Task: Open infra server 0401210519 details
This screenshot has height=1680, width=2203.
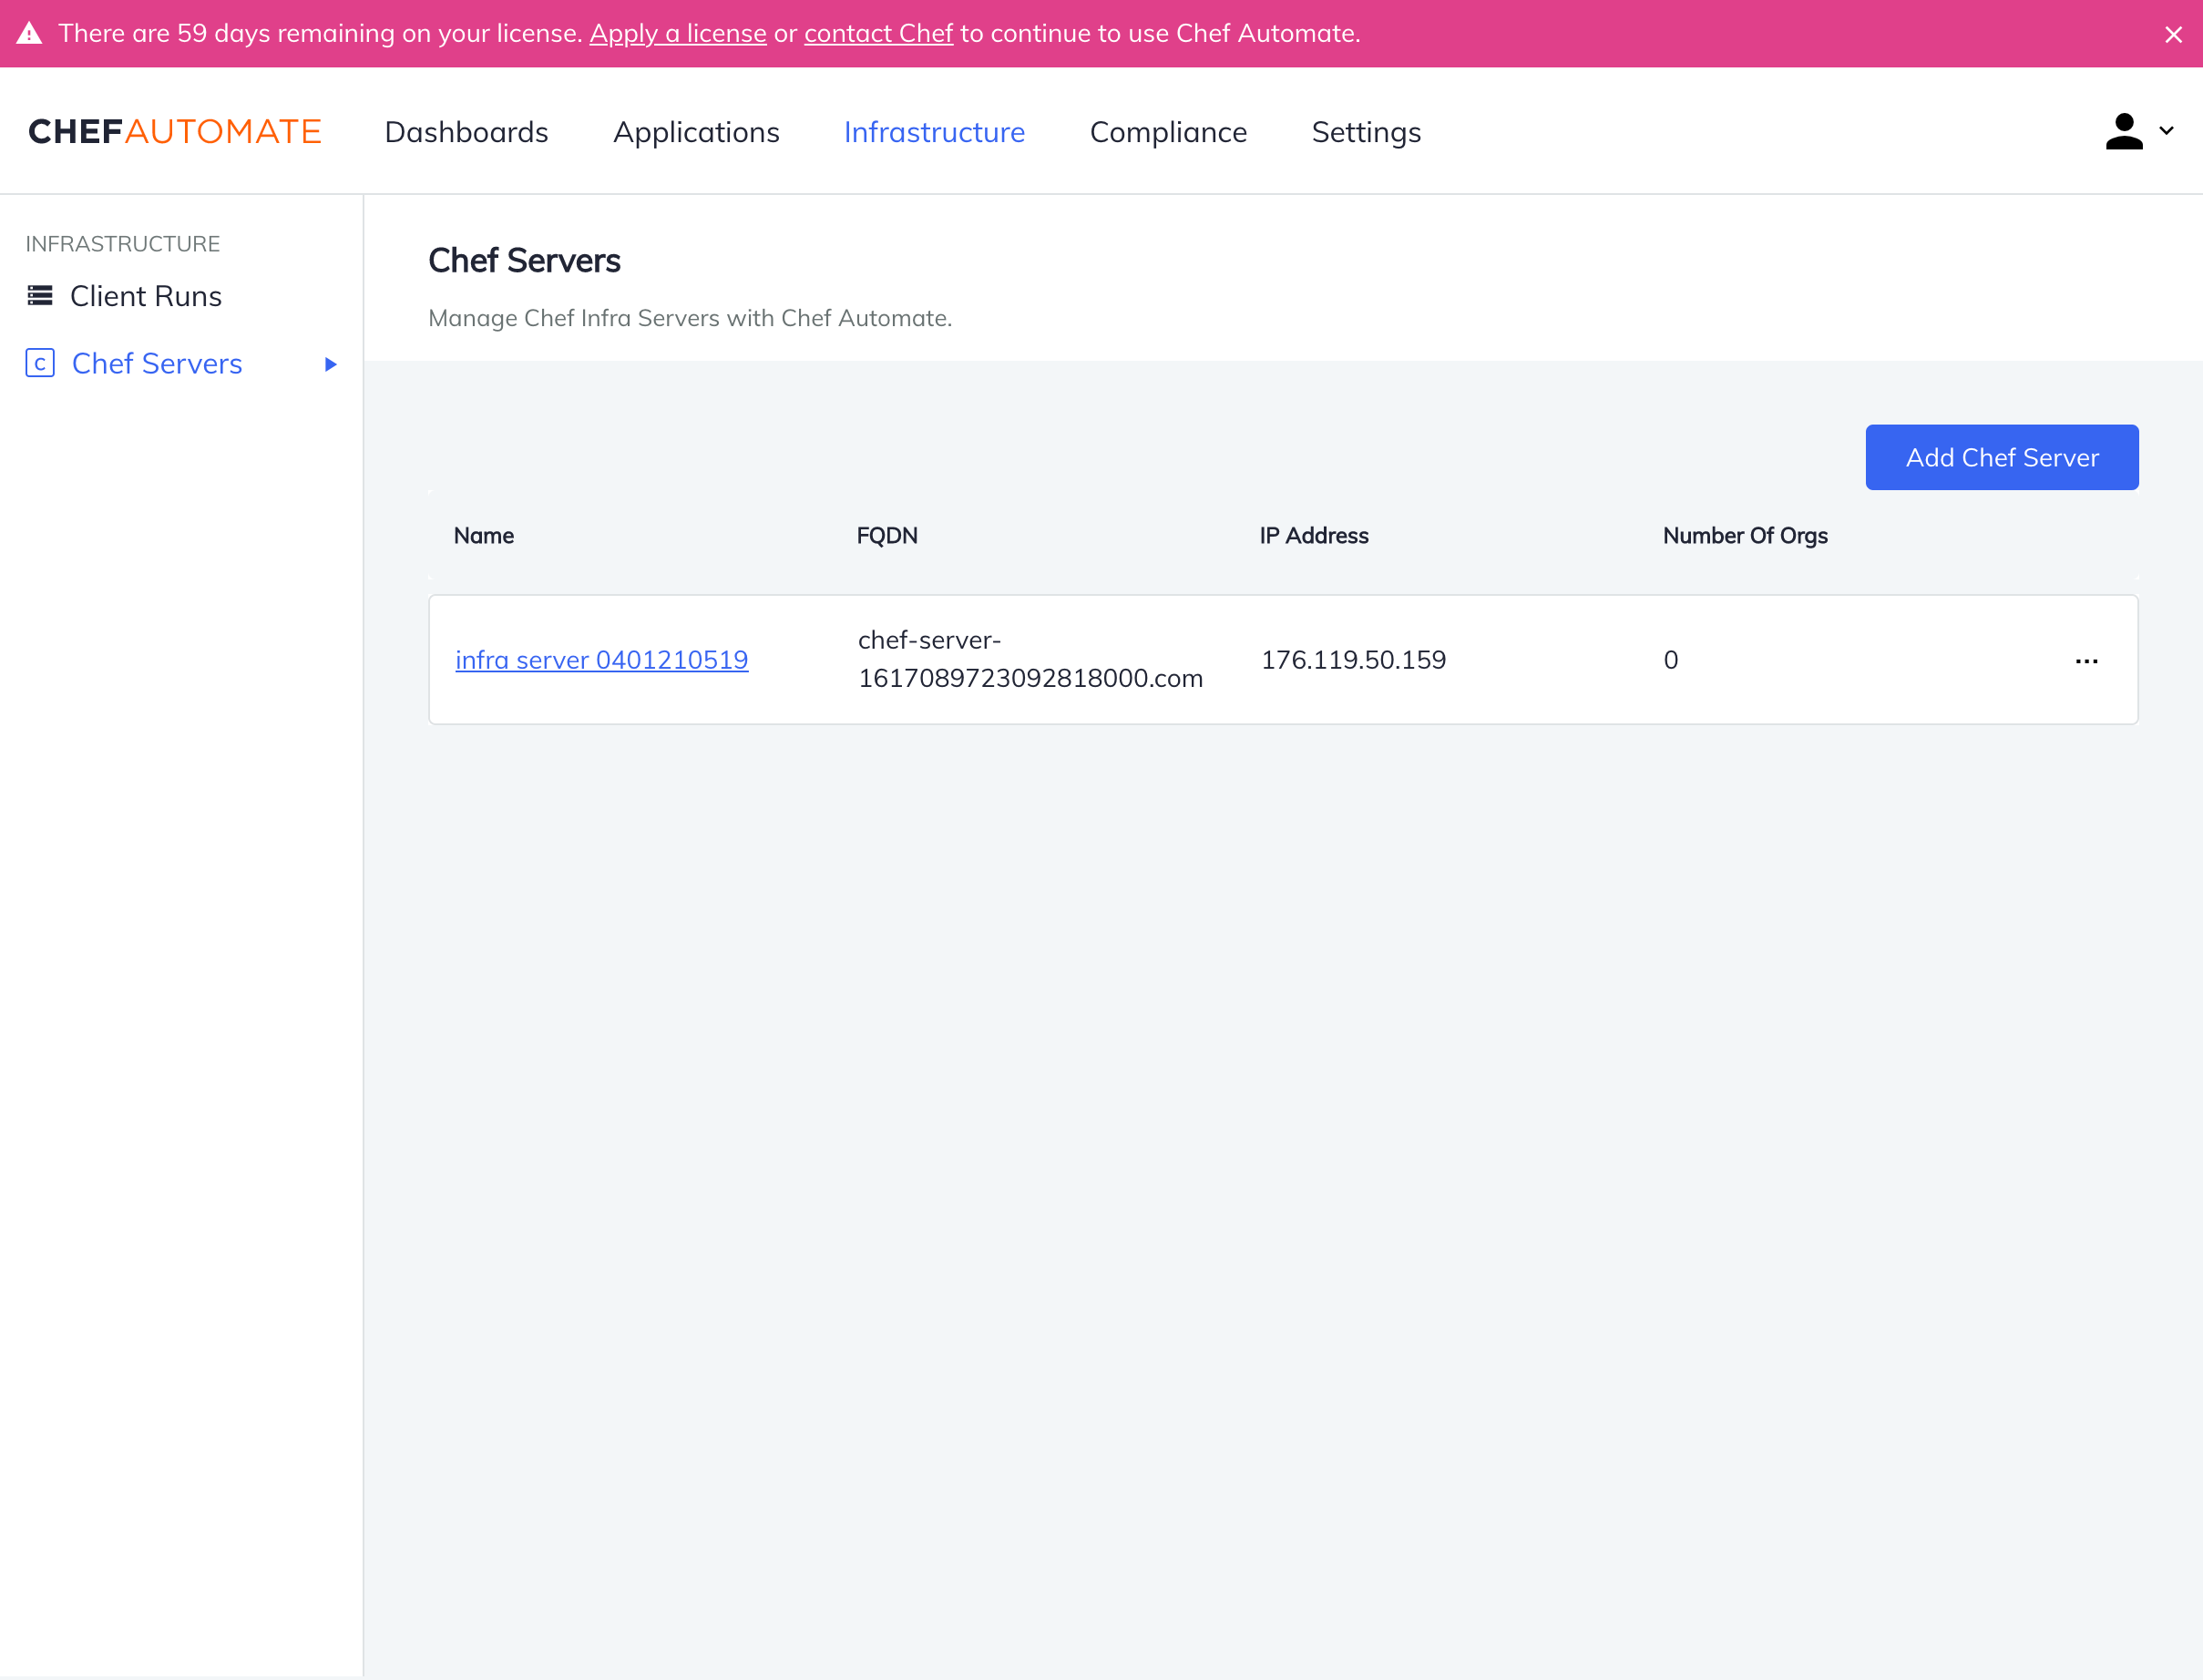Action: 601,659
